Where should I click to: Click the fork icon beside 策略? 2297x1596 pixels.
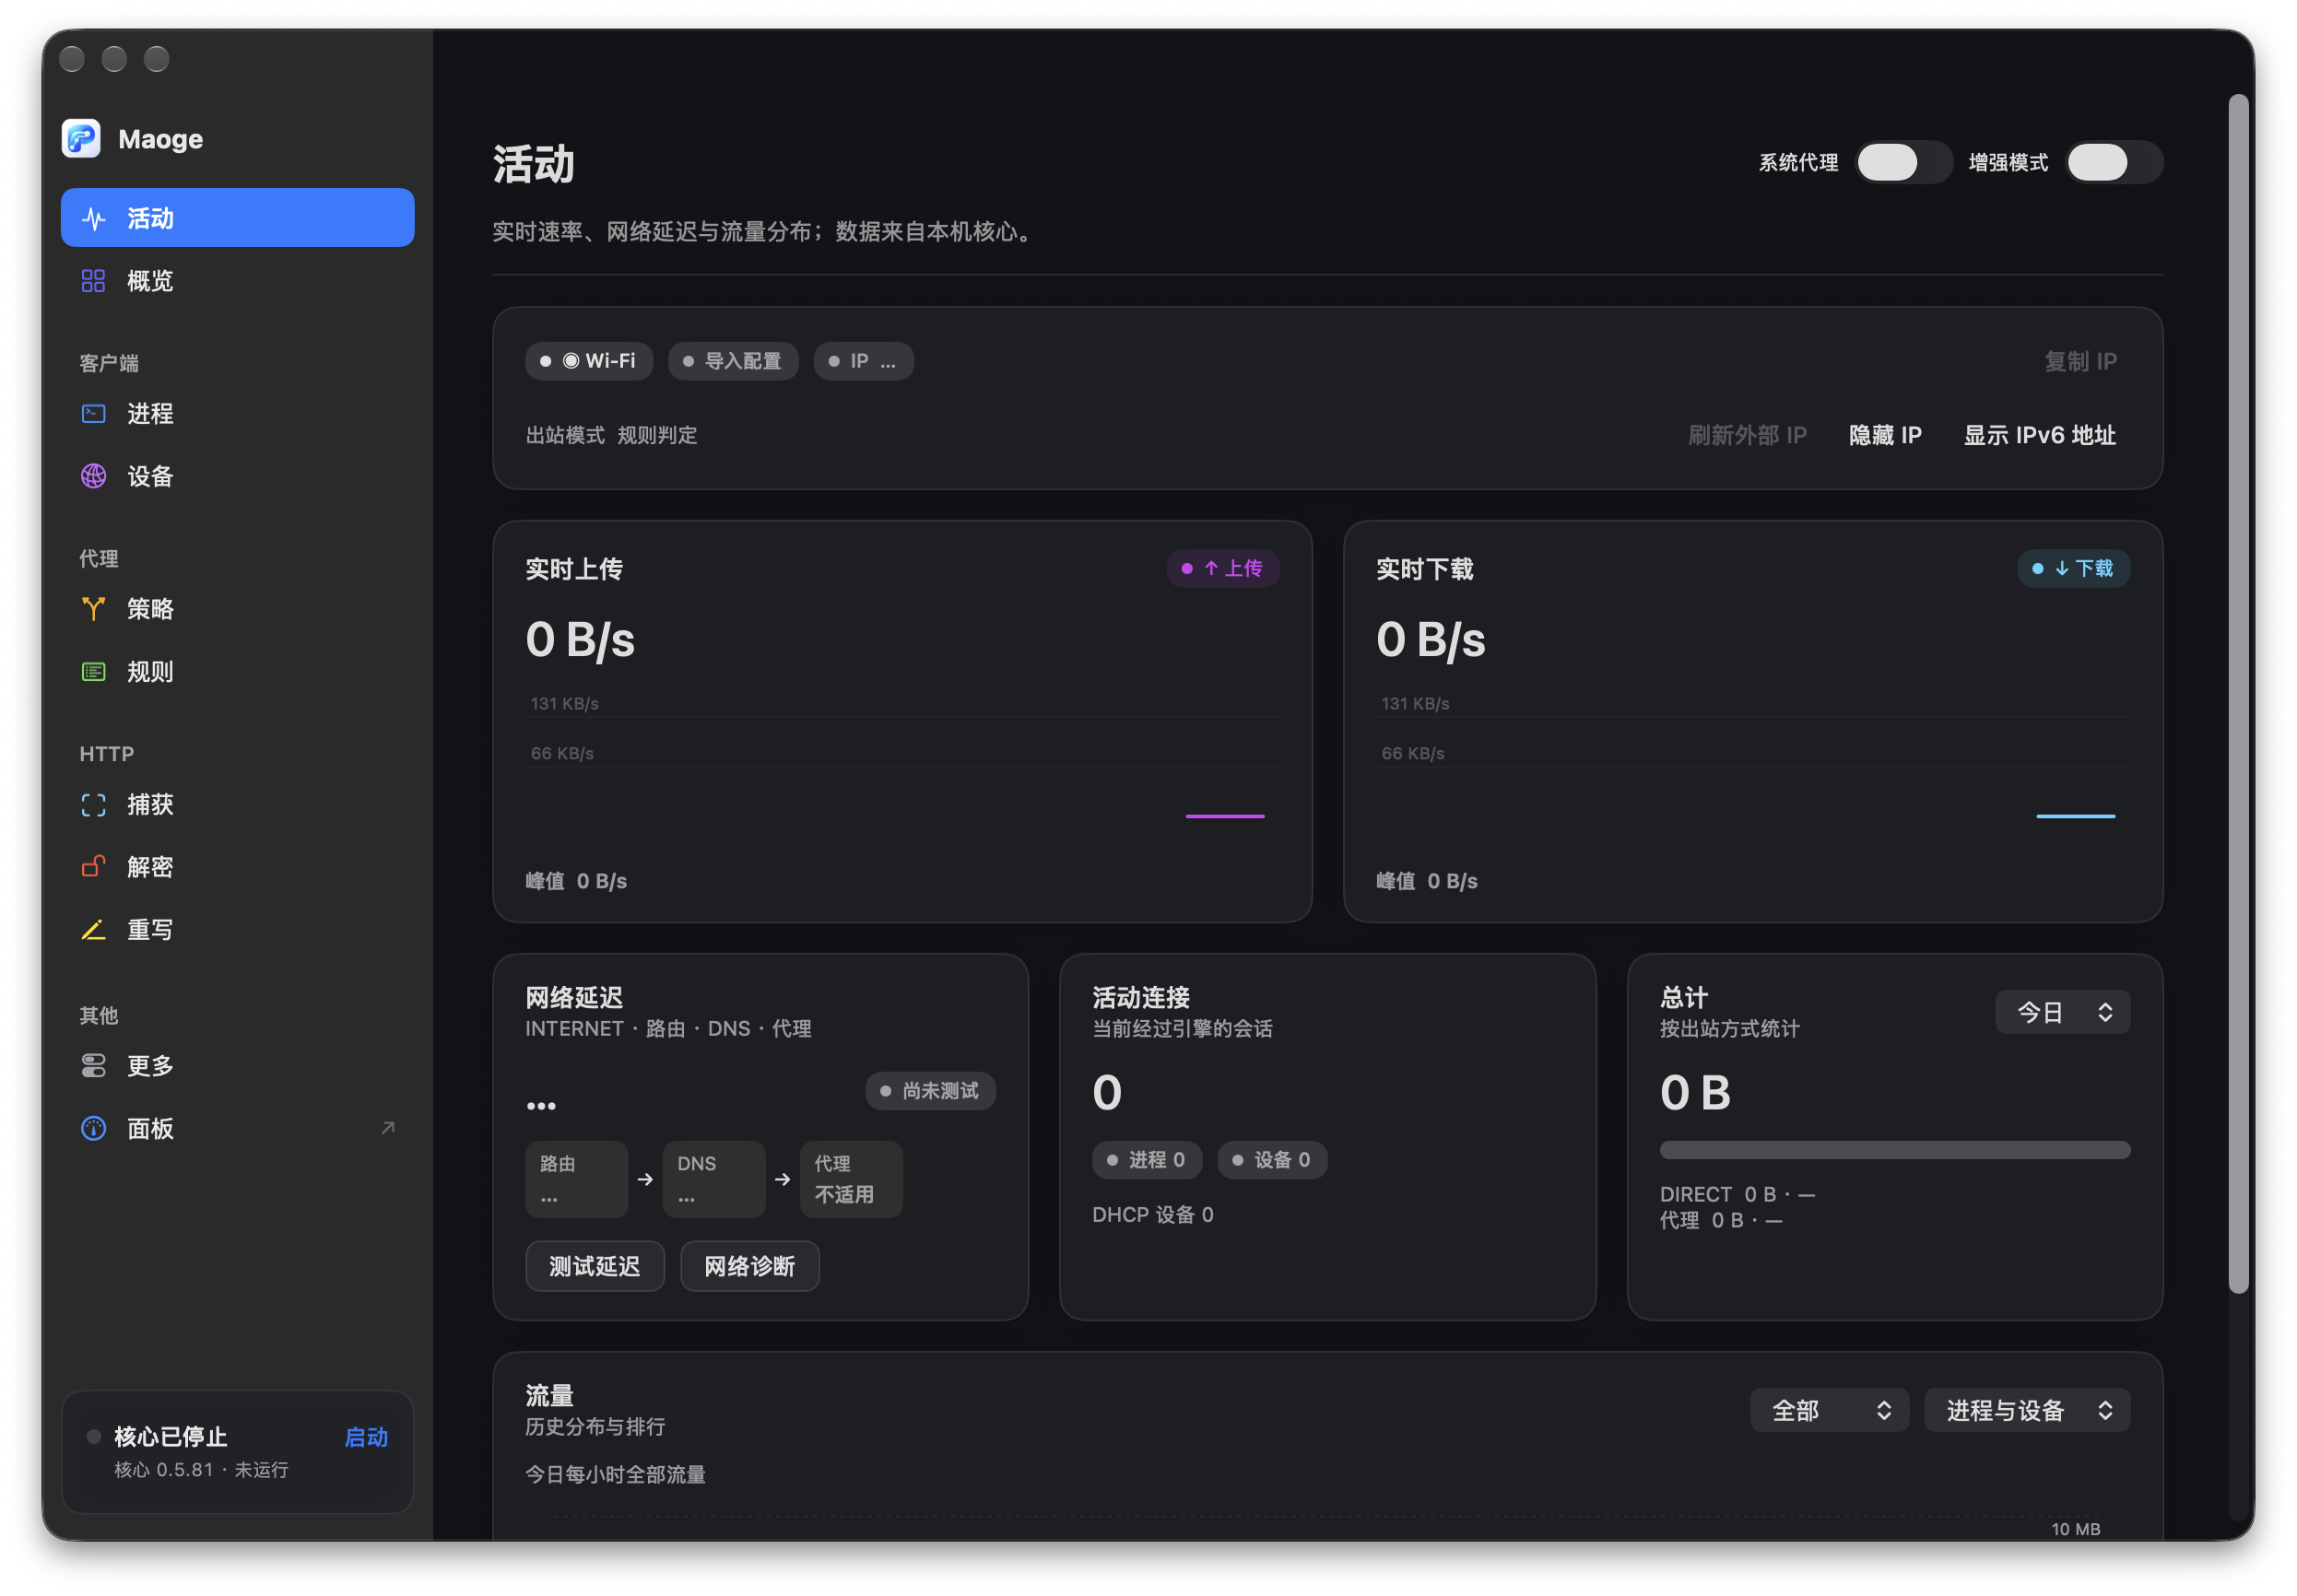[x=93, y=608]
